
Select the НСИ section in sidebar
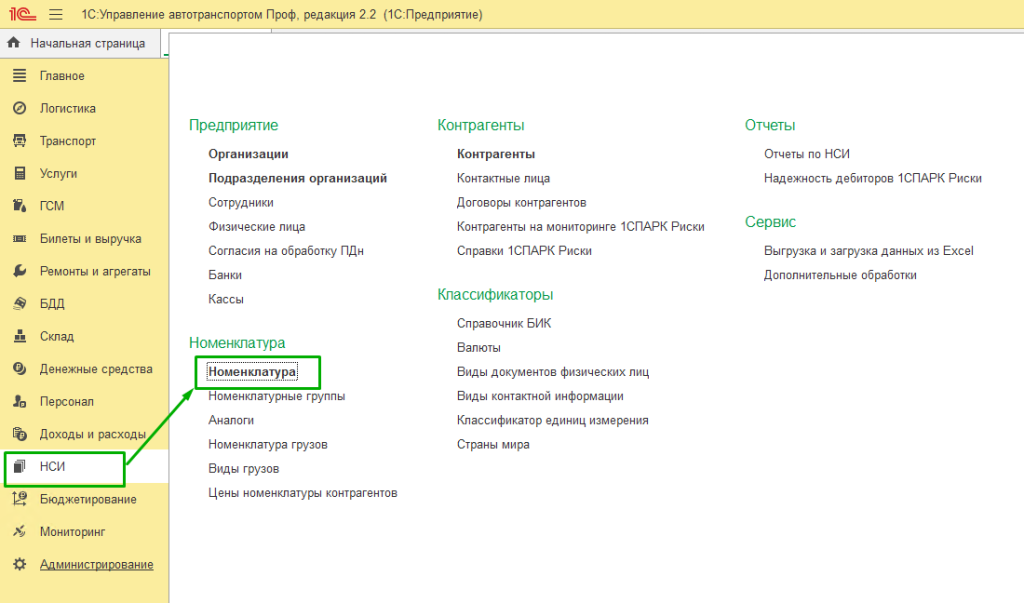(x=53, y=467)
